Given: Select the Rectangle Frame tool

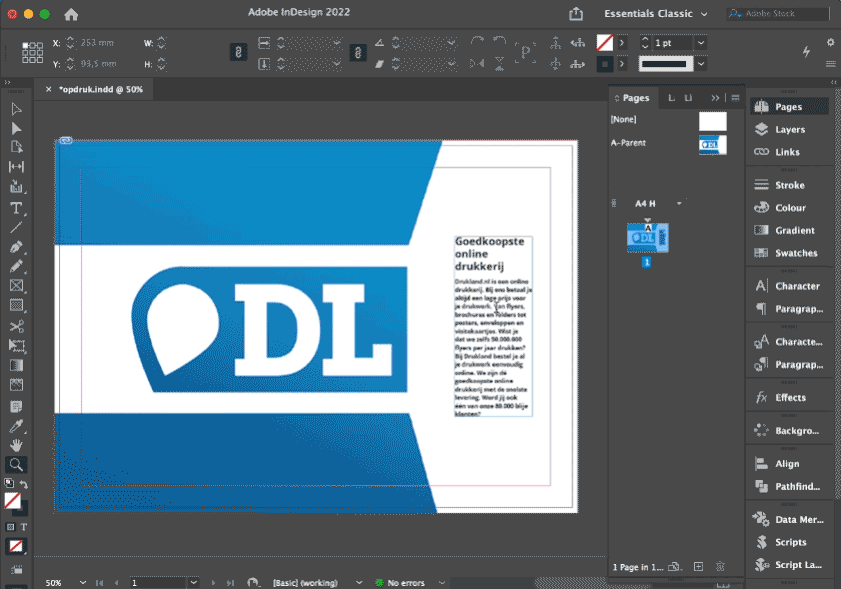Looking at the screenshot, I should click(x=16, y=286).
